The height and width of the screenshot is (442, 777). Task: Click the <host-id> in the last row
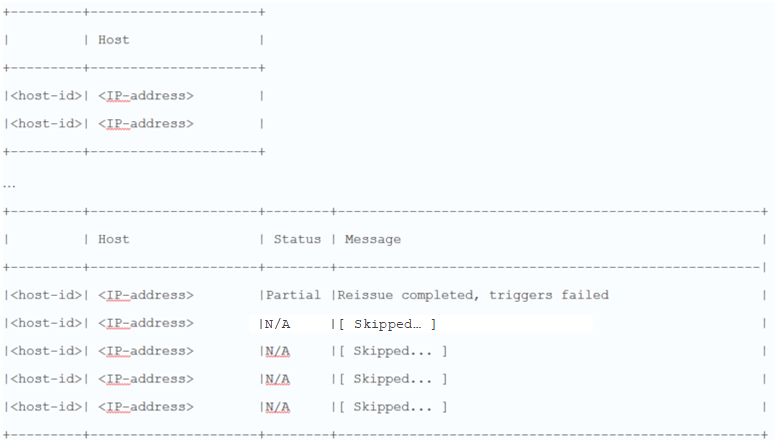45,407
